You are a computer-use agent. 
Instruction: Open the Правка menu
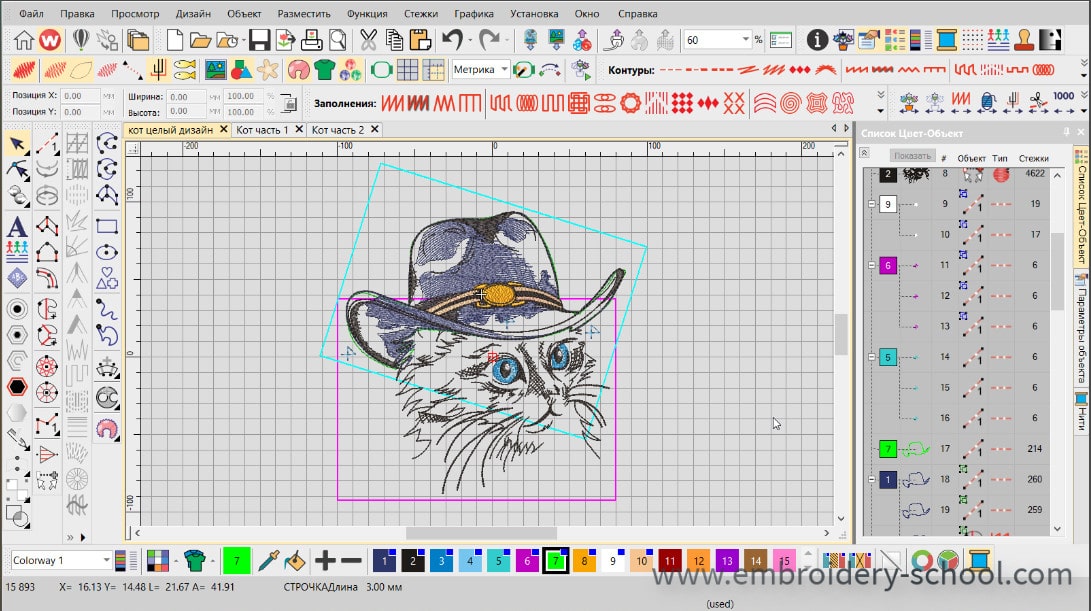(77, 13)
